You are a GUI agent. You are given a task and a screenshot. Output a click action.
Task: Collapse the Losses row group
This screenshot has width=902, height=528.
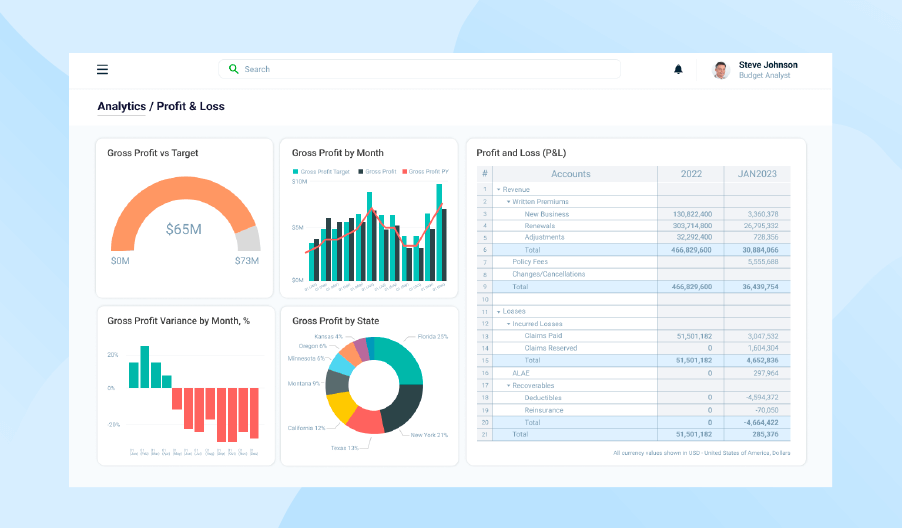pyautogui.click(x=499, y=312)
